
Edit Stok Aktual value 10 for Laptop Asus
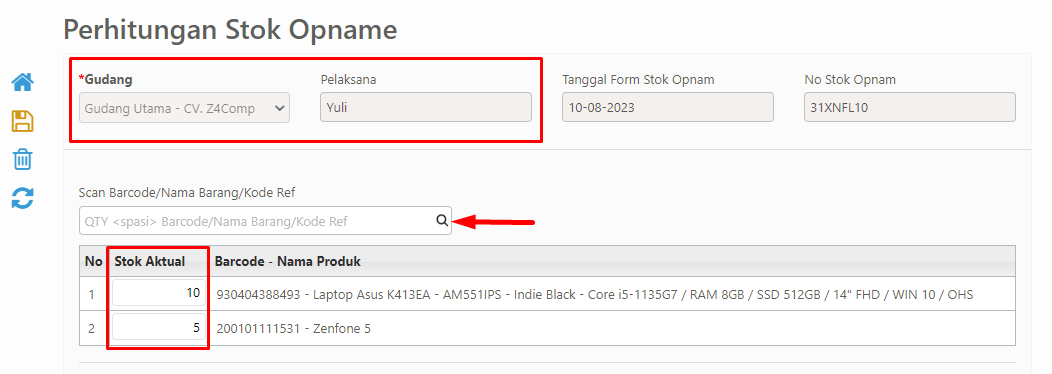[x=159, y=293]
